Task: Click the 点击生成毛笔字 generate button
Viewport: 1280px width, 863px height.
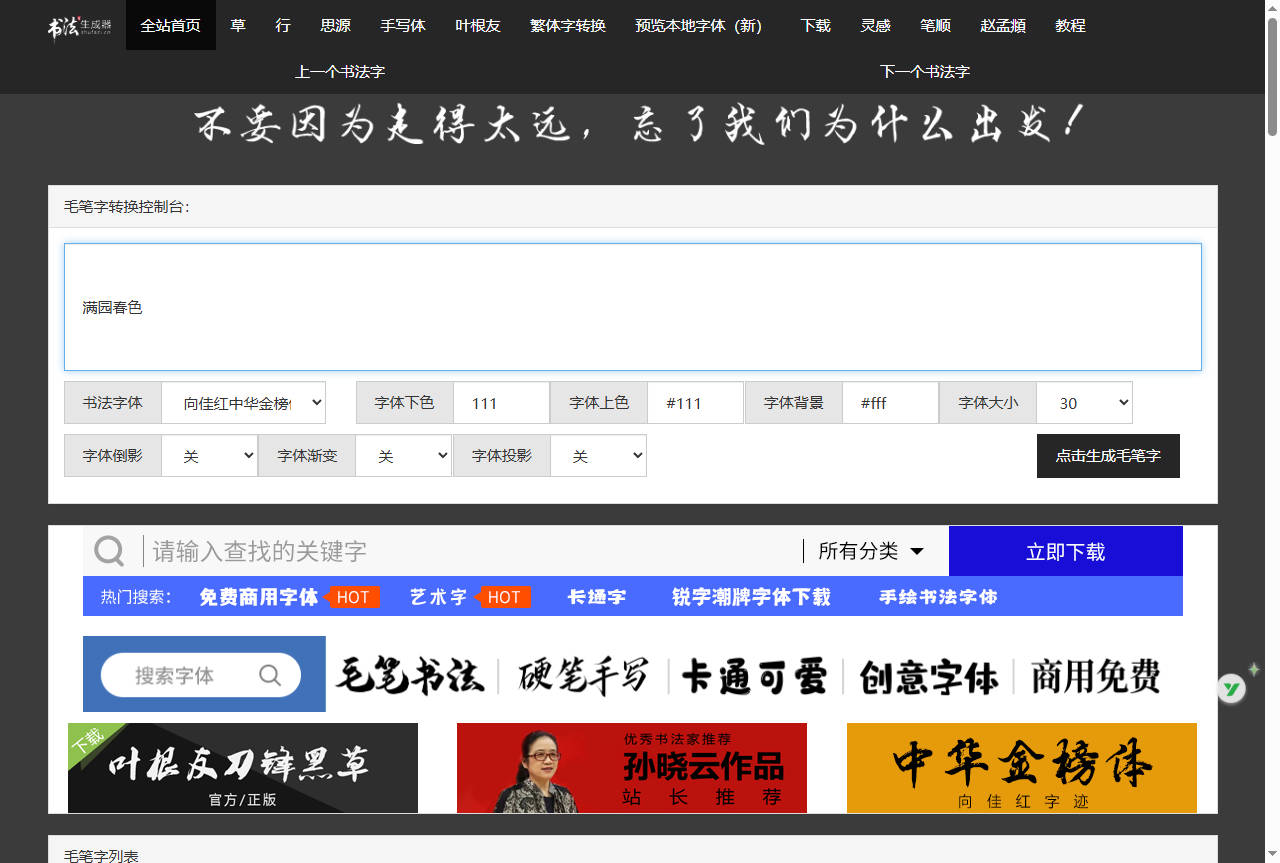Action: click(1108, 455)
